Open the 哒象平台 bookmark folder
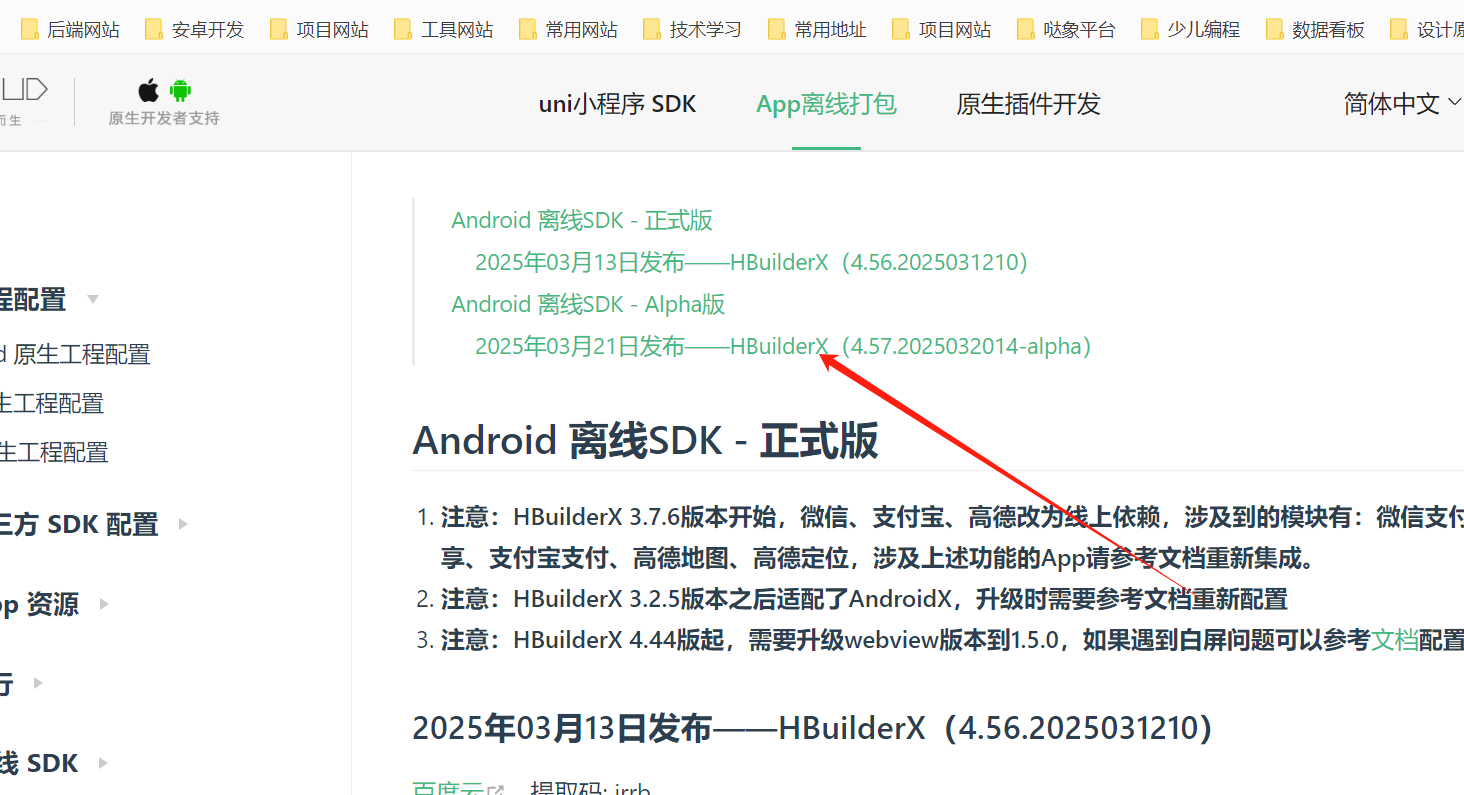1464x795 pixels. pyautogui.click(x=1066, y=29)
